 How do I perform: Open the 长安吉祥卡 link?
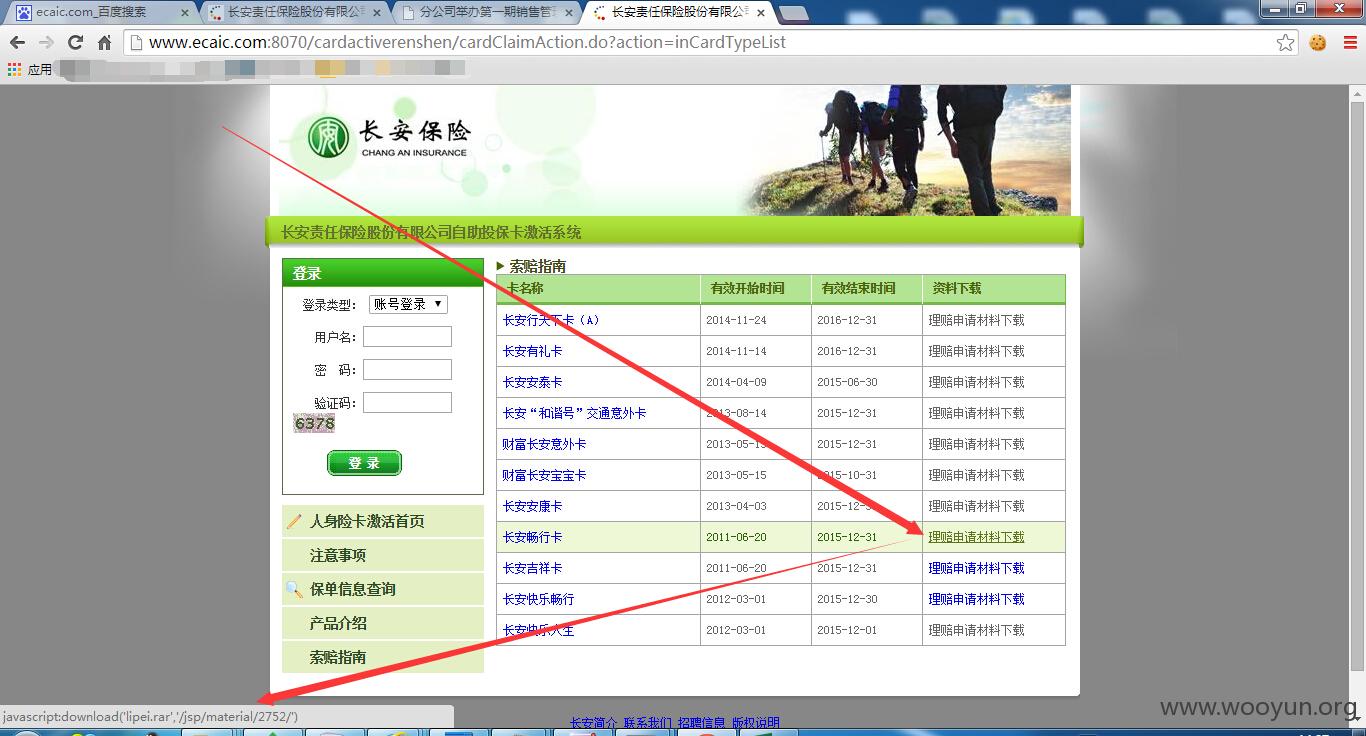(x=532, y=568)
